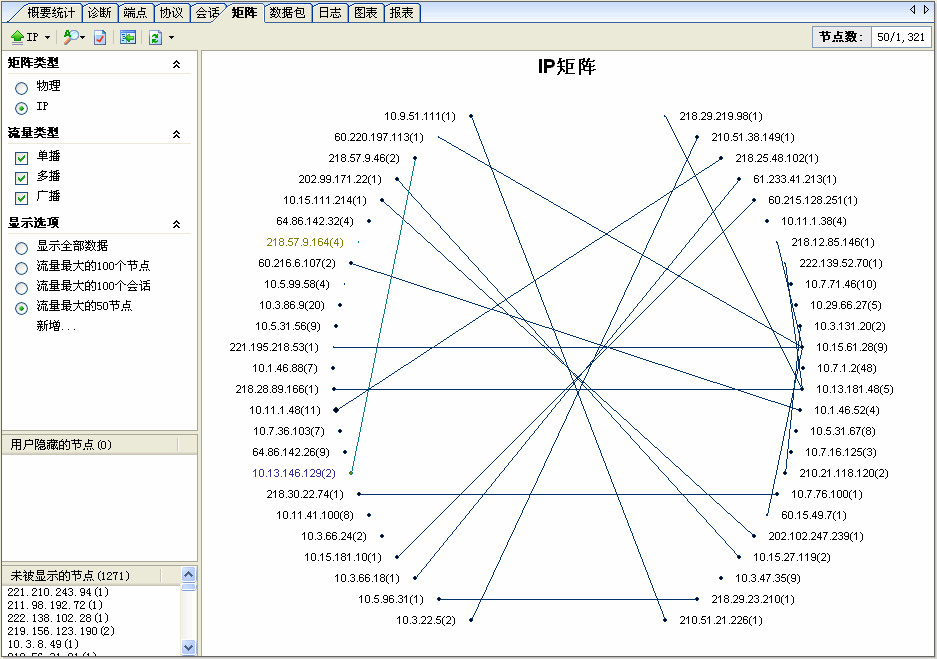Collapse the 流量类型 section header chevron

[177, 133]
